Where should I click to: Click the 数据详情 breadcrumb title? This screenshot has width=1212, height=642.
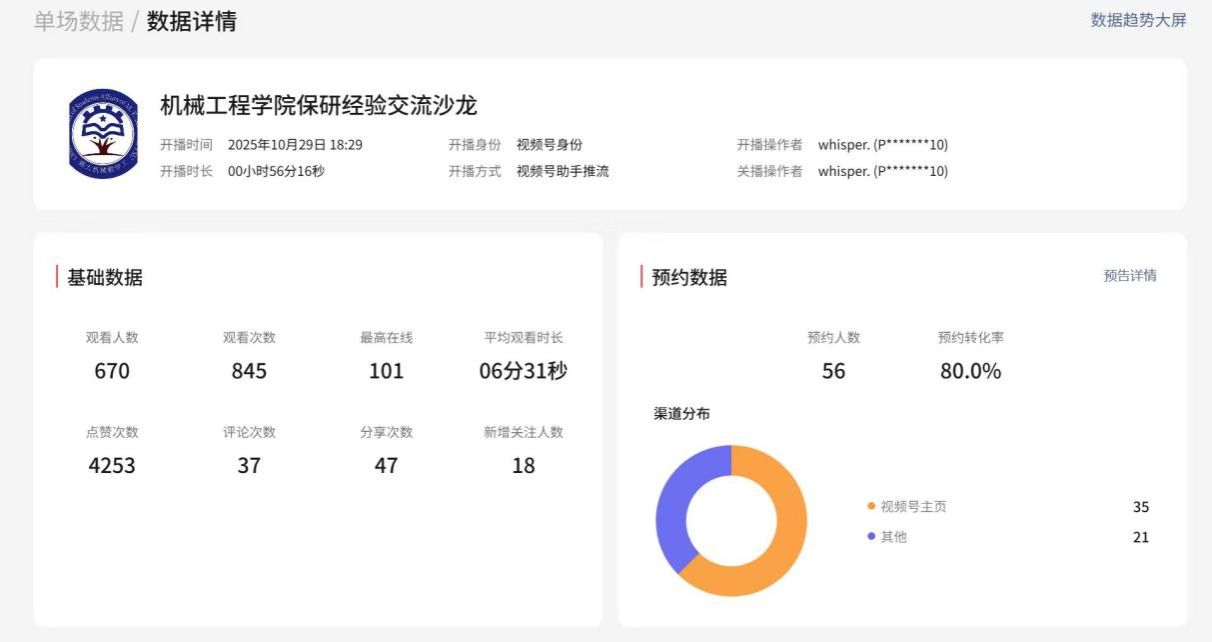192,21
